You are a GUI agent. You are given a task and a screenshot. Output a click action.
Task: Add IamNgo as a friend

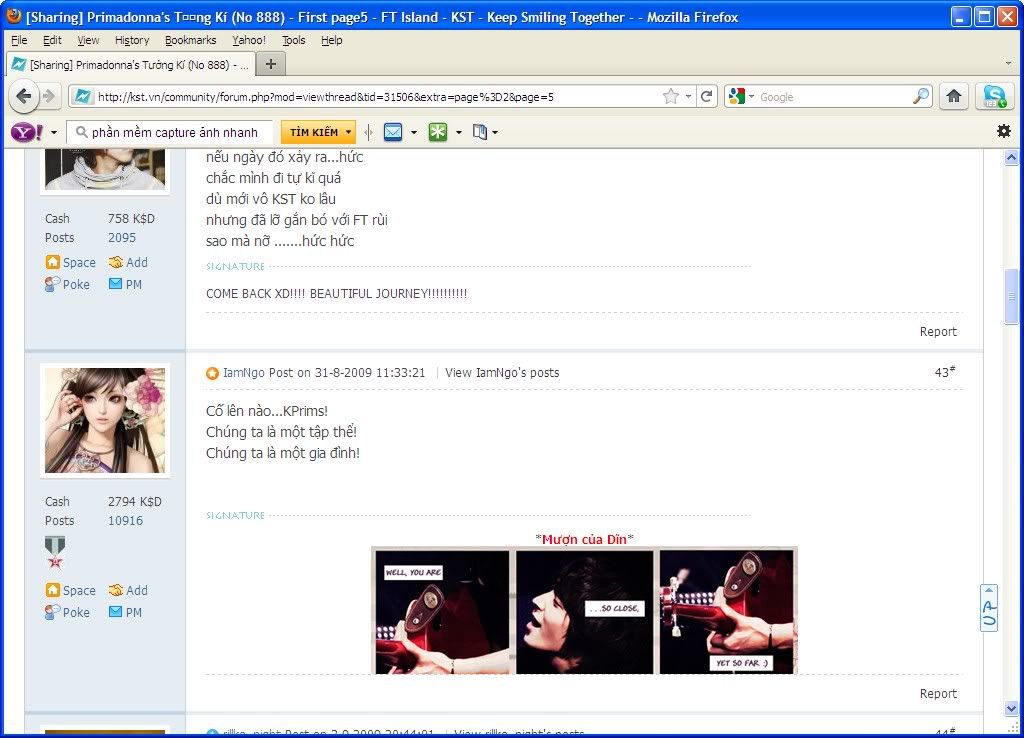[x=129, y=590]
